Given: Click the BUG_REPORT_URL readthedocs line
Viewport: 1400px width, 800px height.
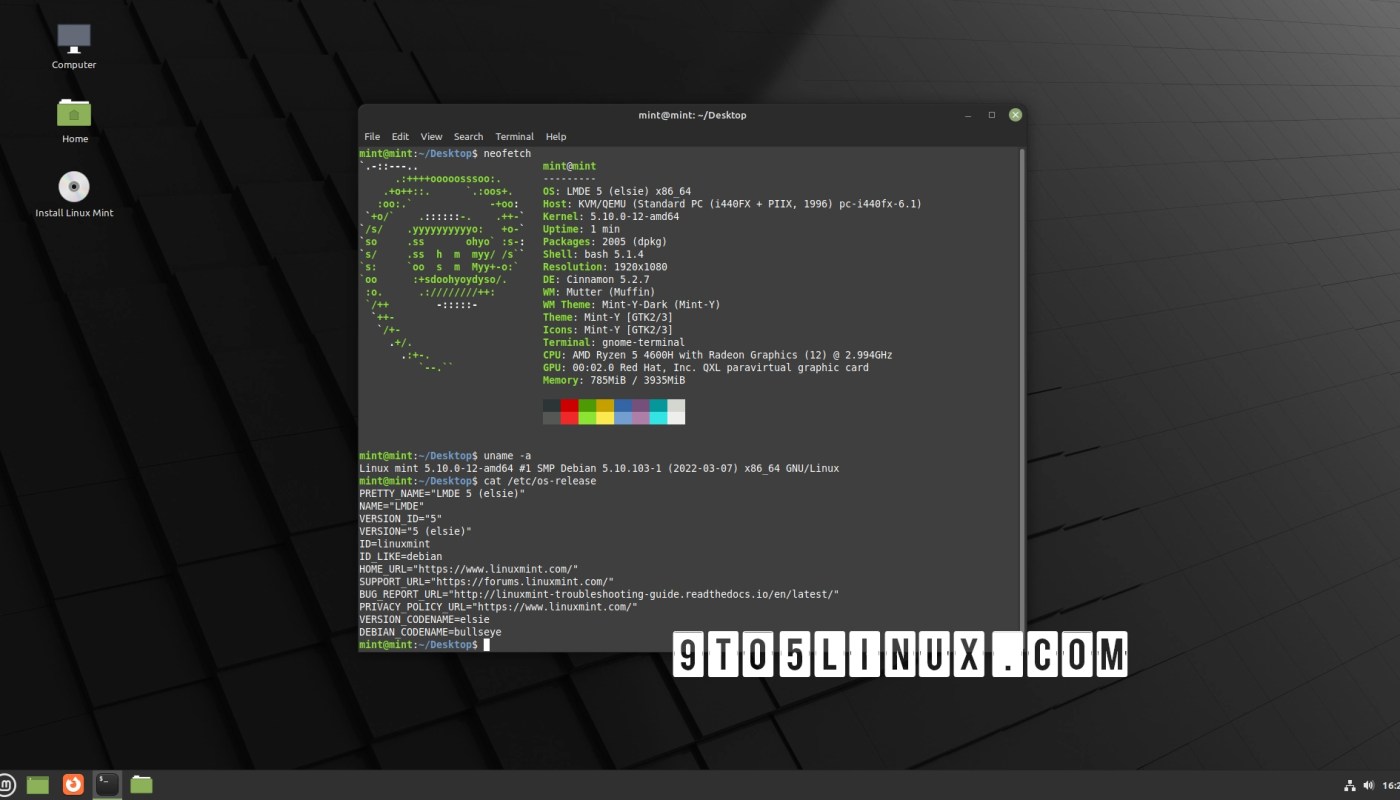Looking at the screenshot, I should tap(599, 594).
